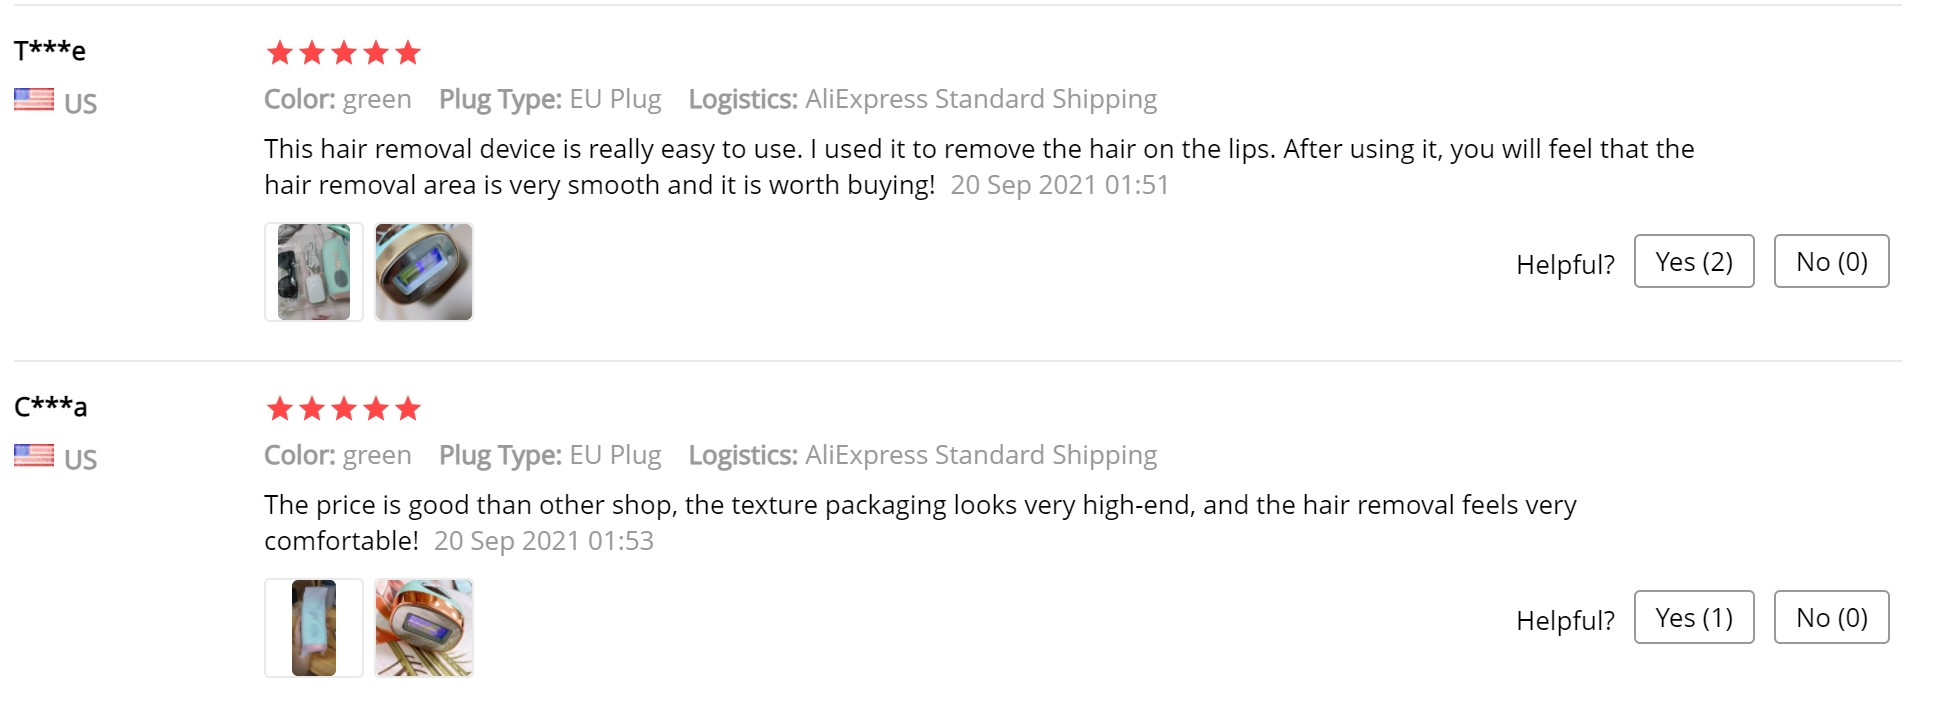Click the third star in C***a's rating

344,409
